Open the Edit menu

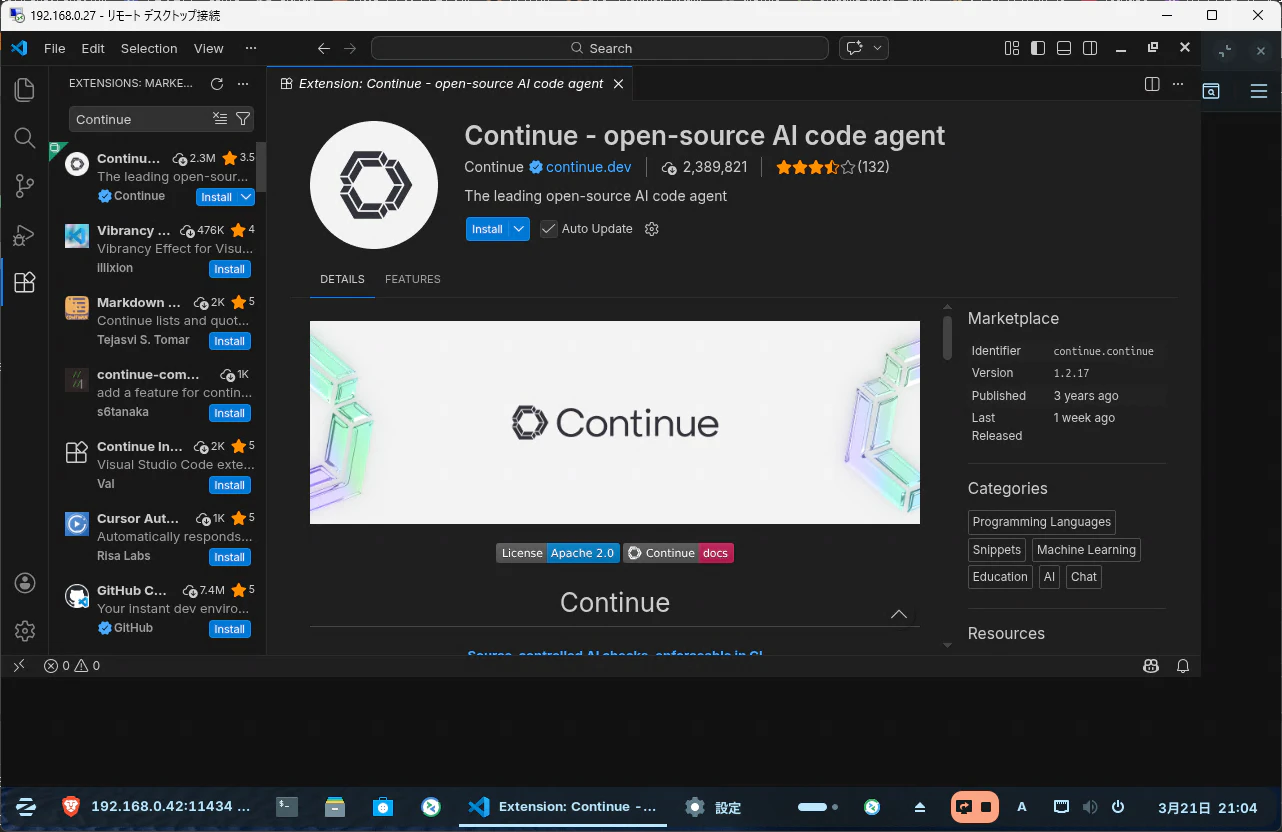(93, 48)
